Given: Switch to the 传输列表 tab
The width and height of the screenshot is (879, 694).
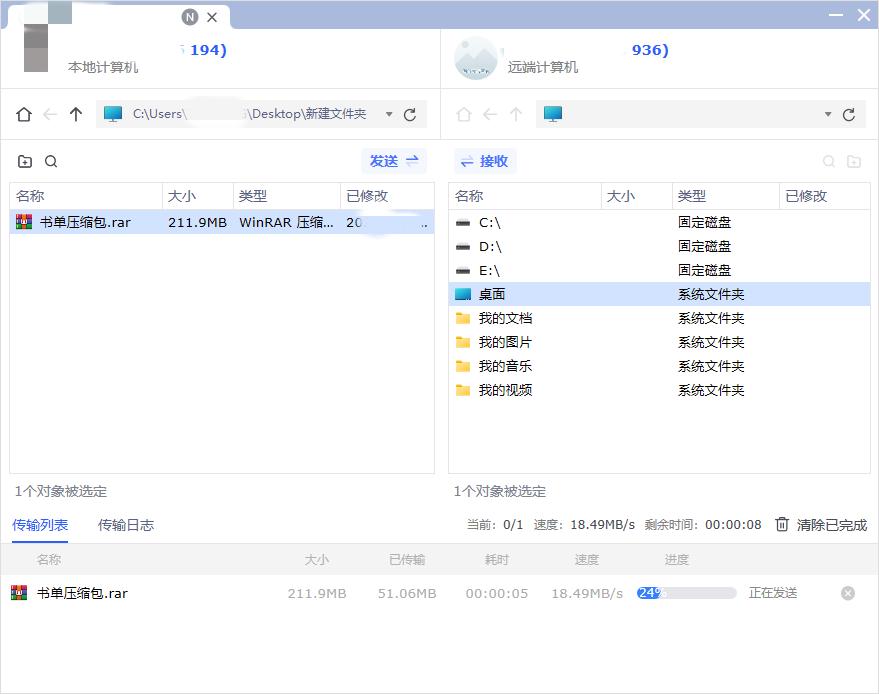Looking at the screenshot, I should (40, 525).
